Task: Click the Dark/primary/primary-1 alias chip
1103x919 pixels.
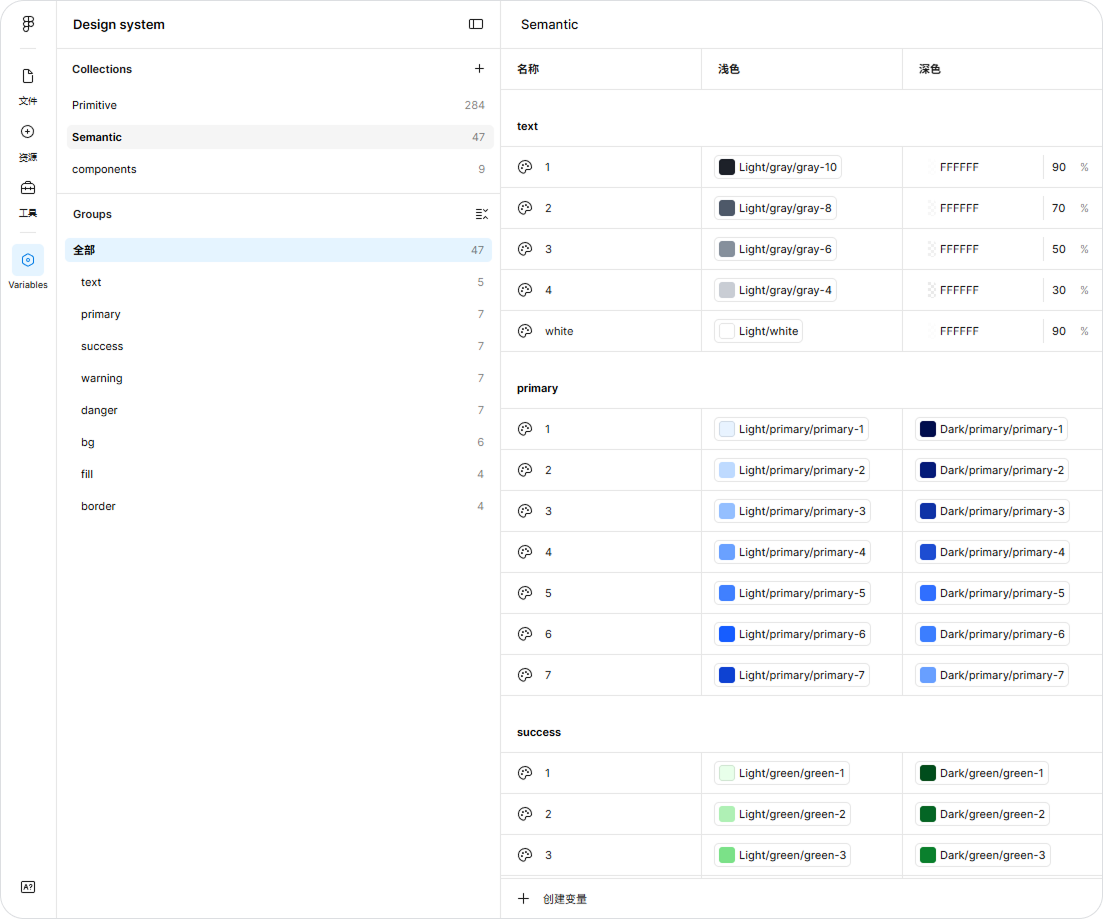Action: point(992,429)
